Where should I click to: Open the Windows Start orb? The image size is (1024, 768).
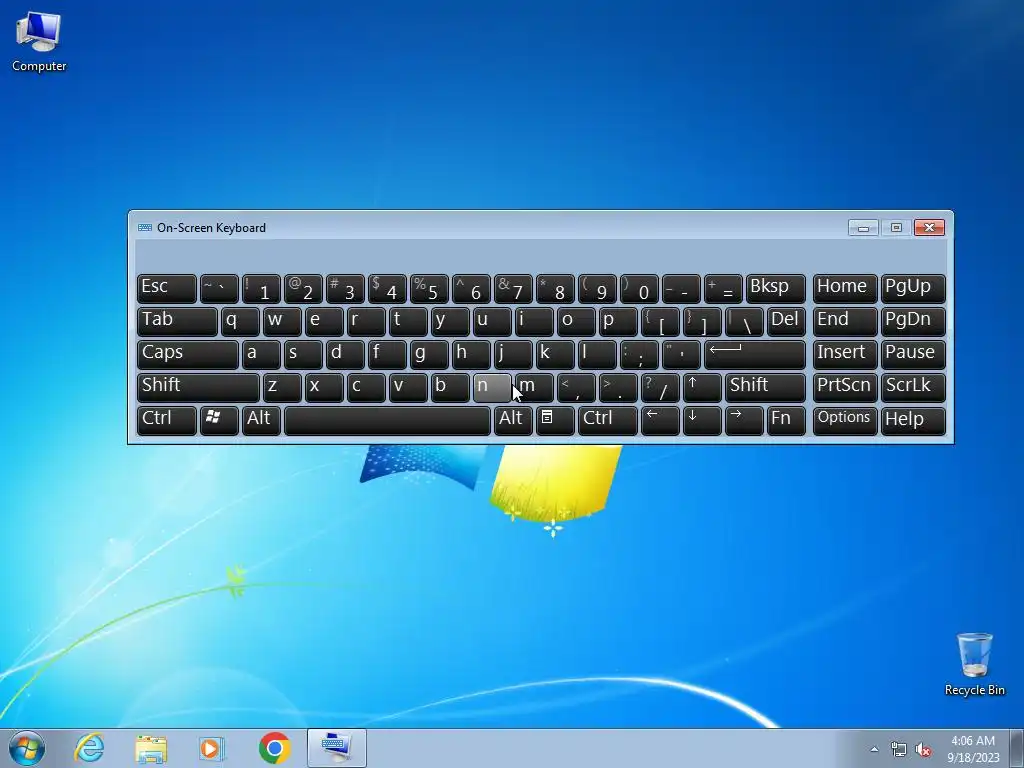coord(27,748)
